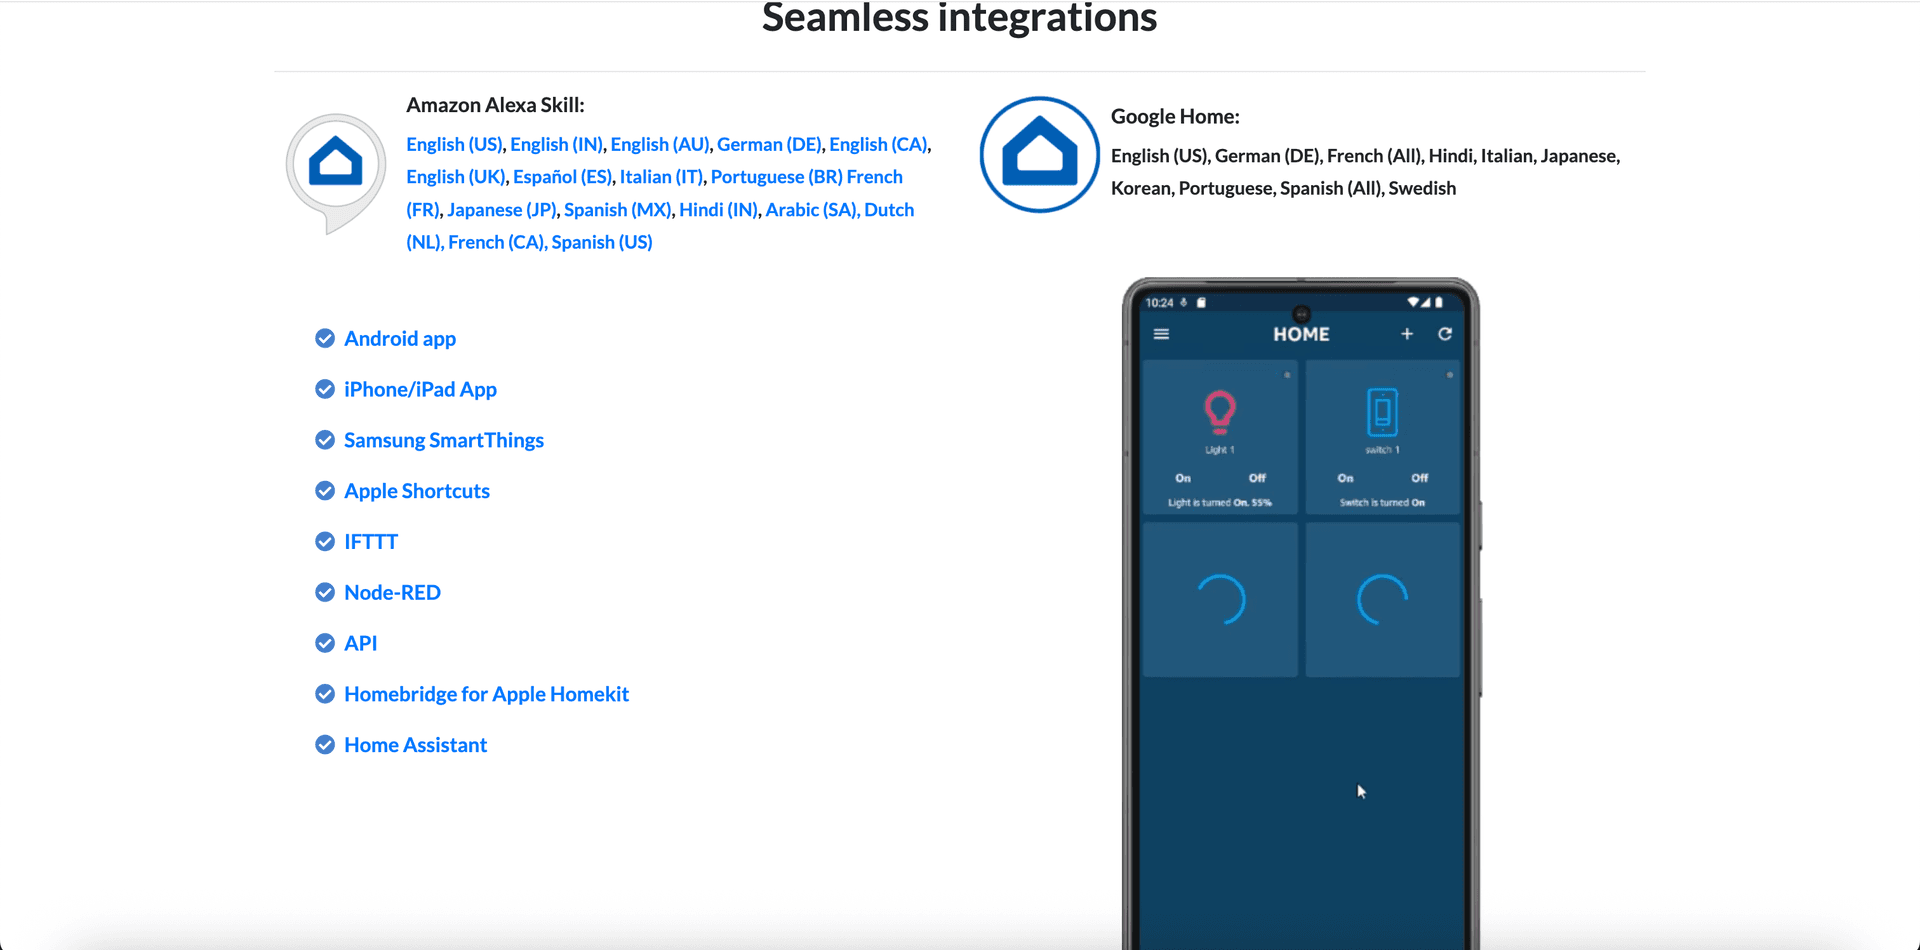This screenshot has width=1920, height=950.
Task: Open the hamburger menu in phone app
Action: coord(1161,334)
